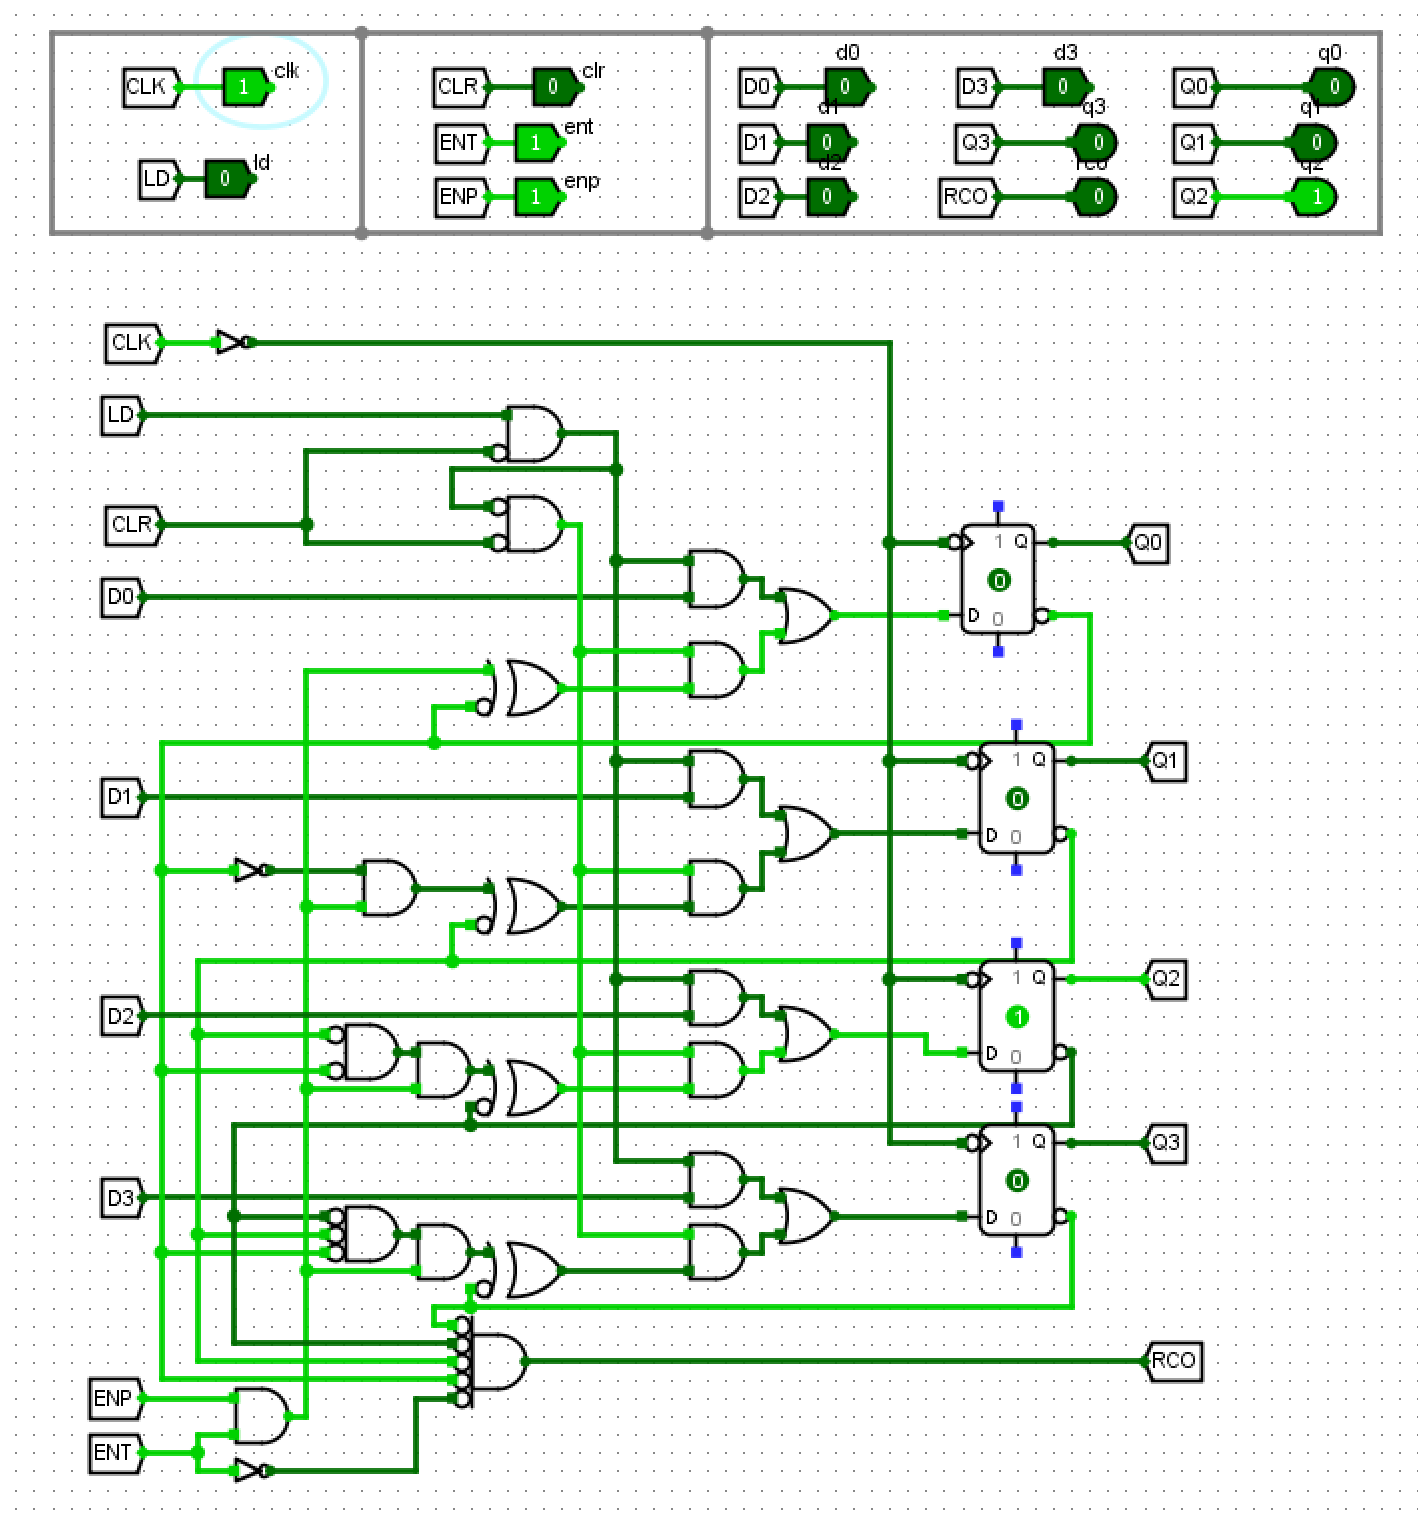Viewport: 1418px width, 1522px height.
Task: Select the D3 tunnel in the main circuit
Action: (123, 1197)
